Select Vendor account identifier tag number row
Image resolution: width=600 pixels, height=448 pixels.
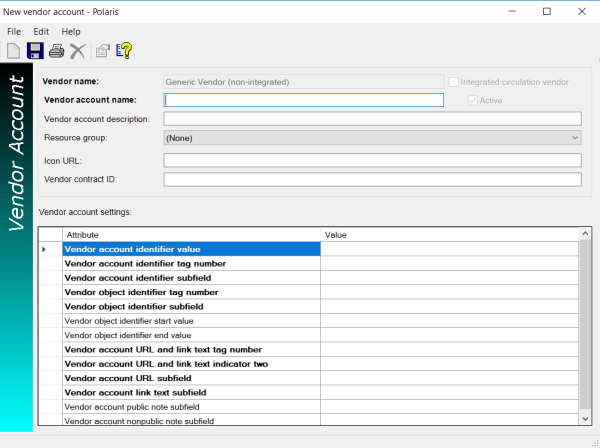pos(190,263)
